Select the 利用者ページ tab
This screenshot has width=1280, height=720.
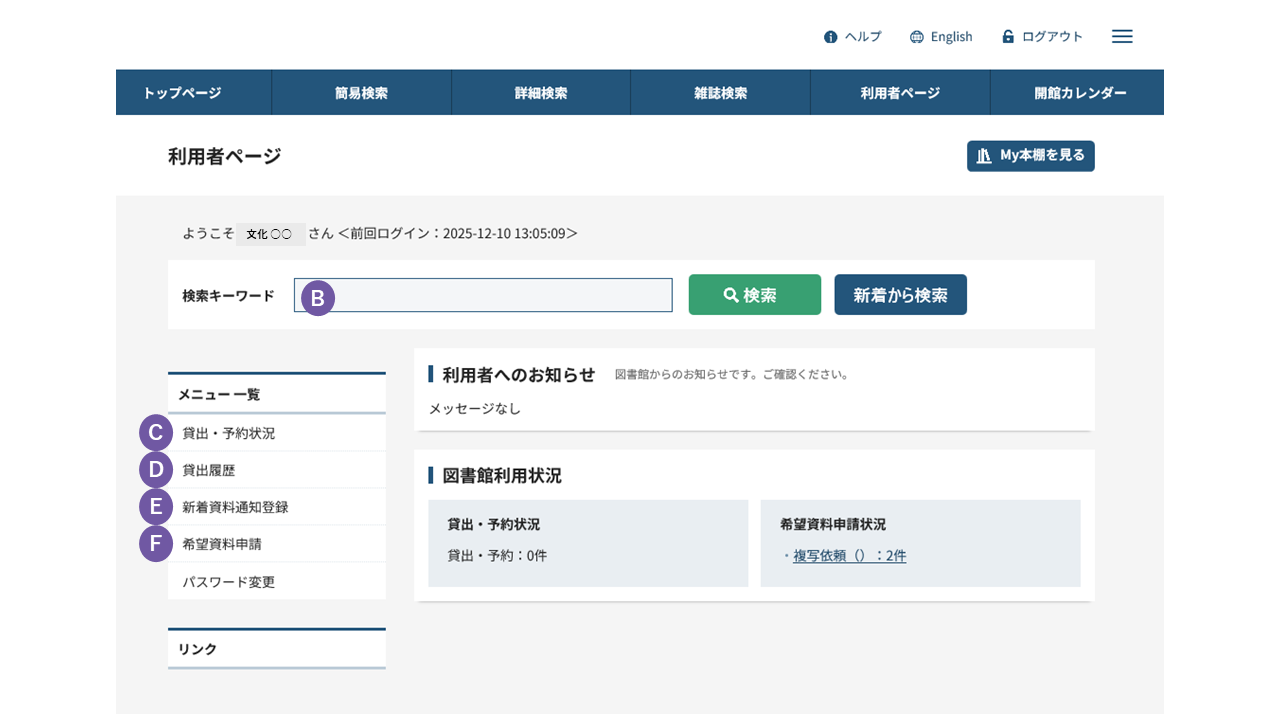[900, 93]
